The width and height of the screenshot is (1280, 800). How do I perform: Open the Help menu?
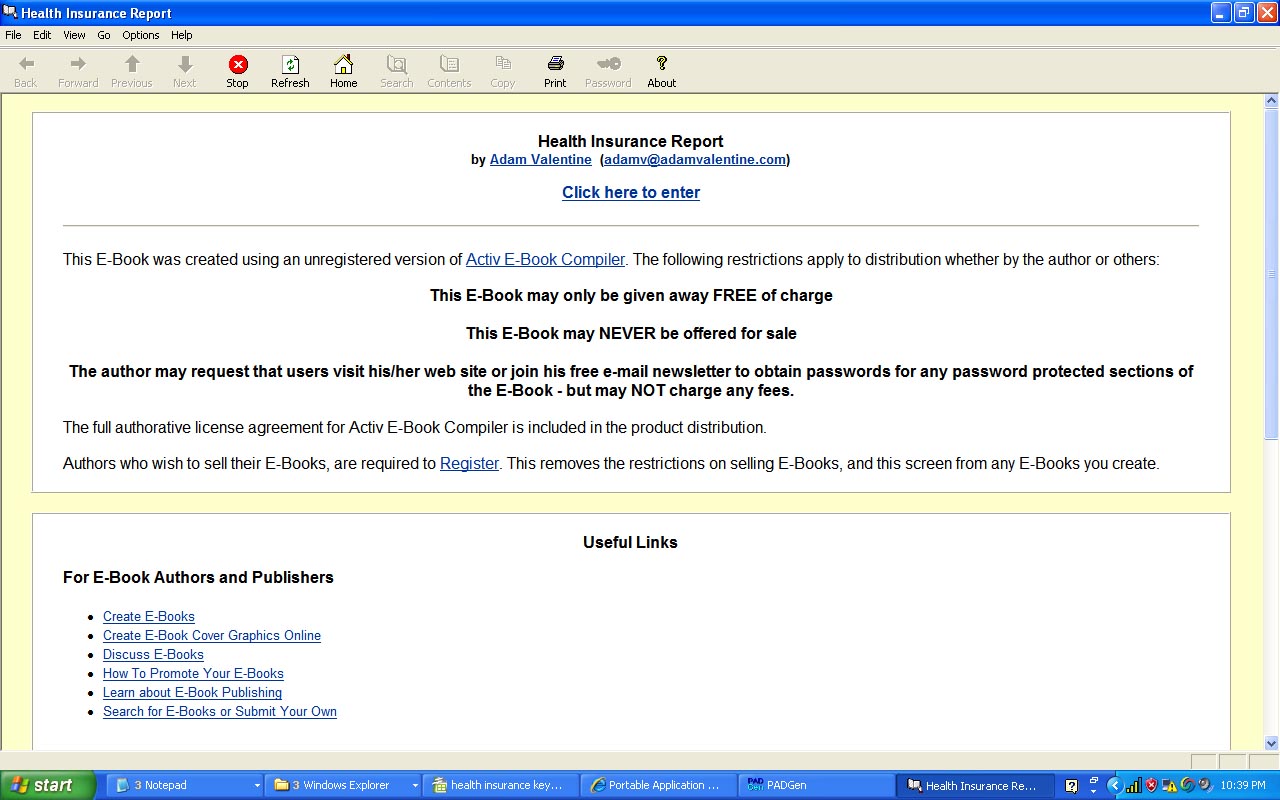coord(181,35)
